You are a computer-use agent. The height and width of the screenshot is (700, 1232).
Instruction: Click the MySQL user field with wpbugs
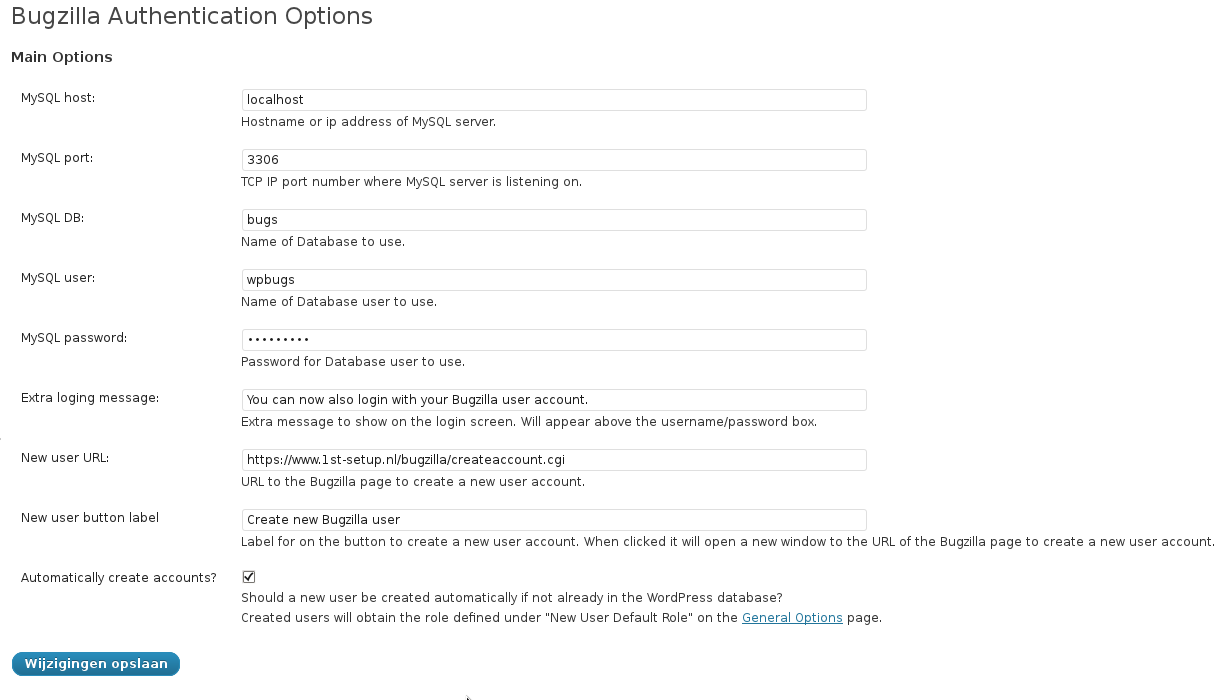click(554, 280)
